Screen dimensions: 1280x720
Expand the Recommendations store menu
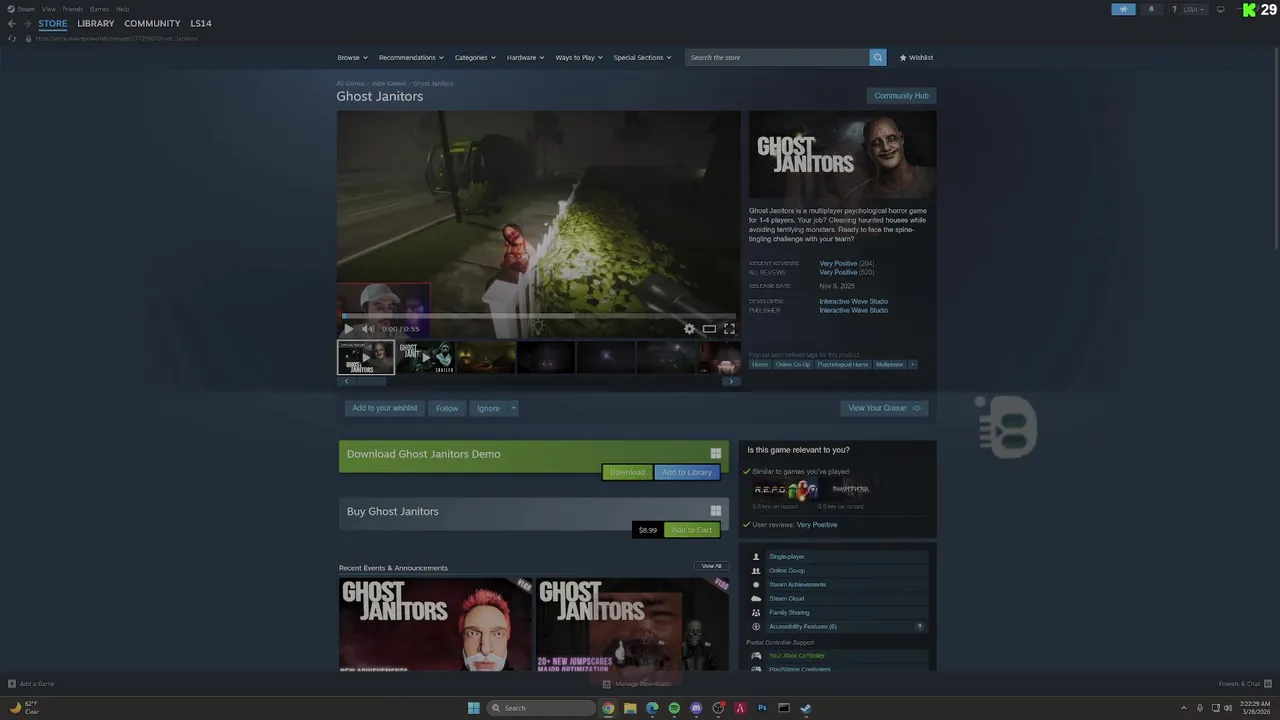(x=411, y=58)
